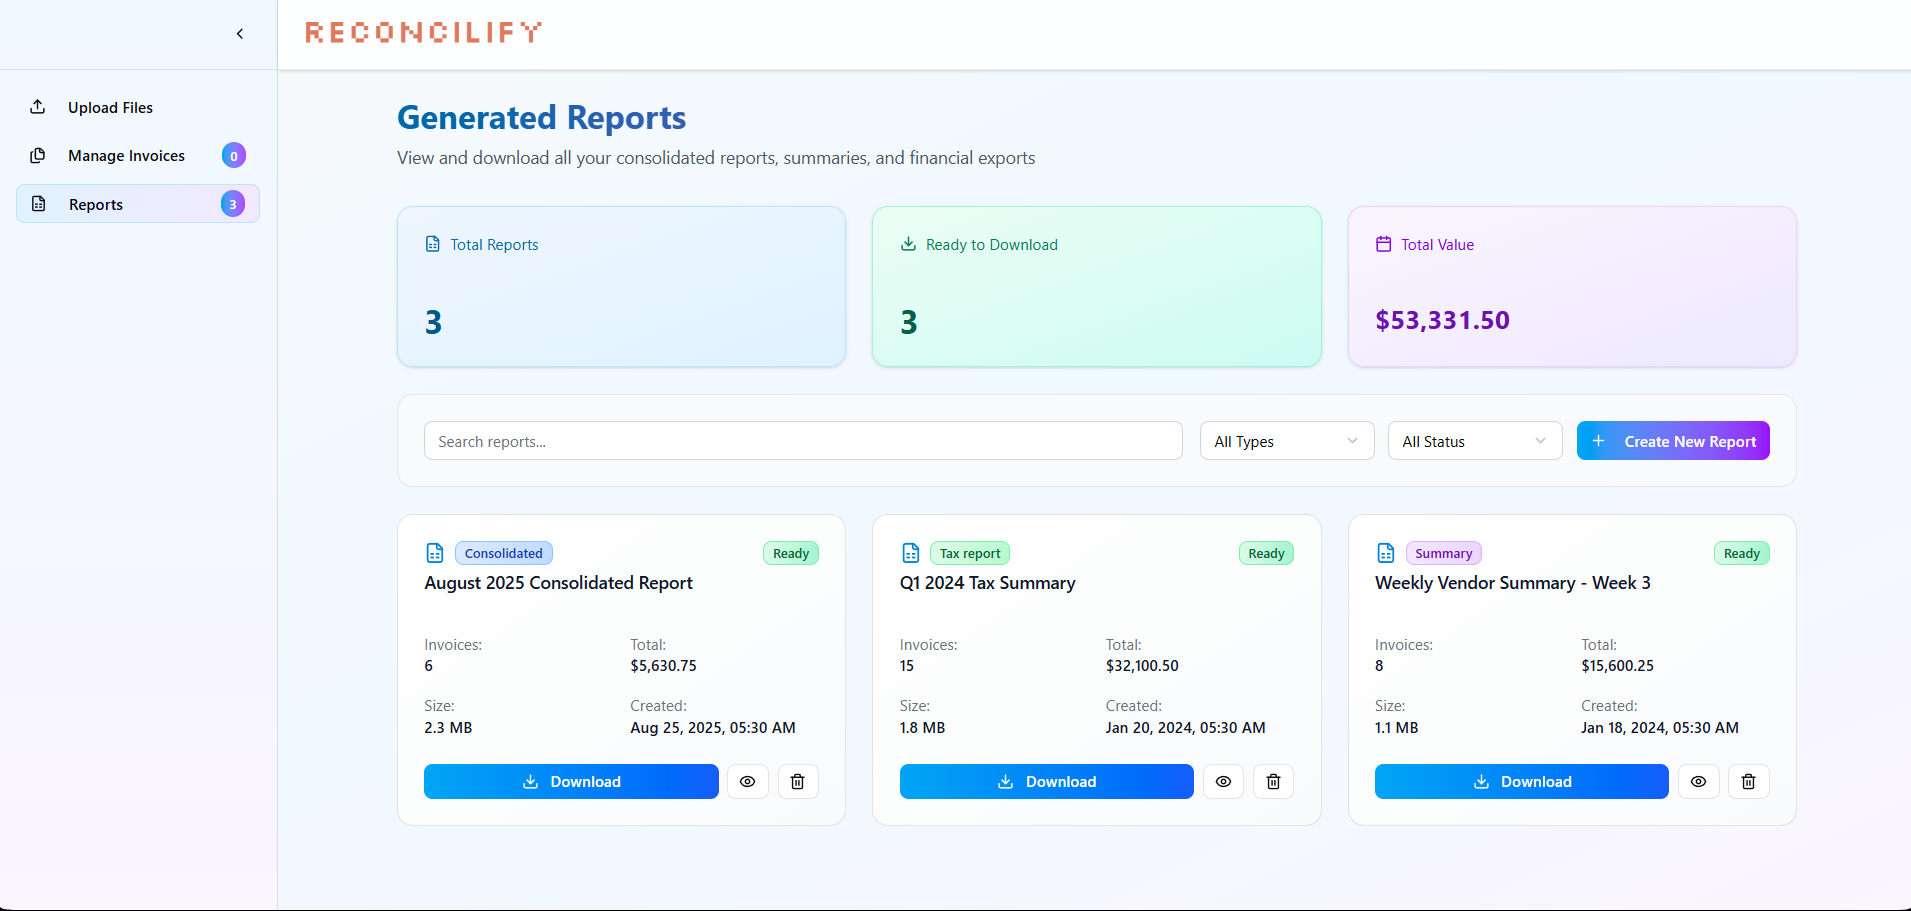Click the Create New Report button

pyautogui.click(x=1673, y=441)
